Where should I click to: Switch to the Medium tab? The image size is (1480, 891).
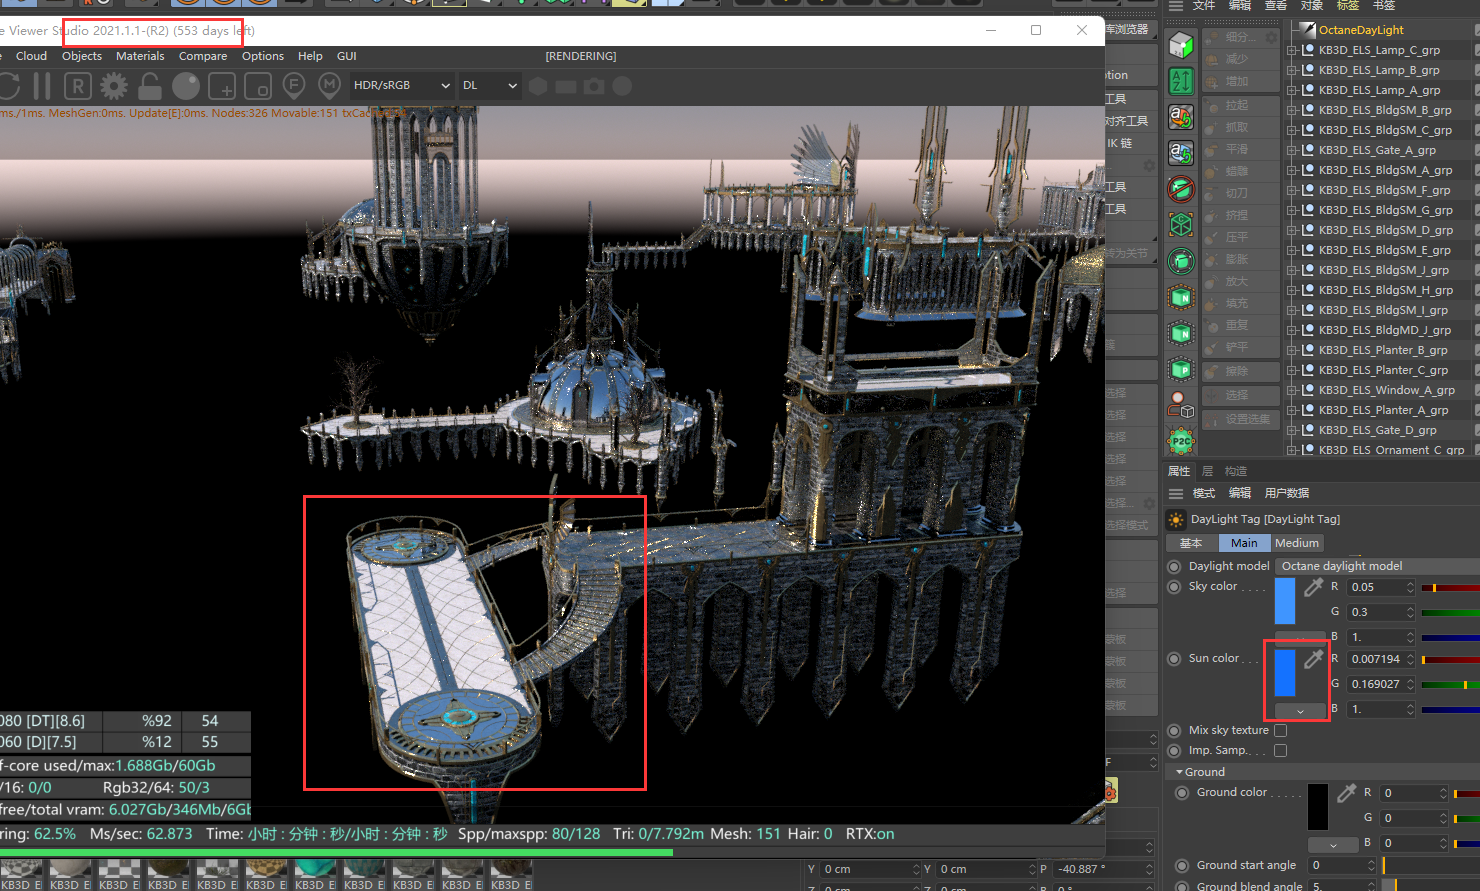(1297, 543)
